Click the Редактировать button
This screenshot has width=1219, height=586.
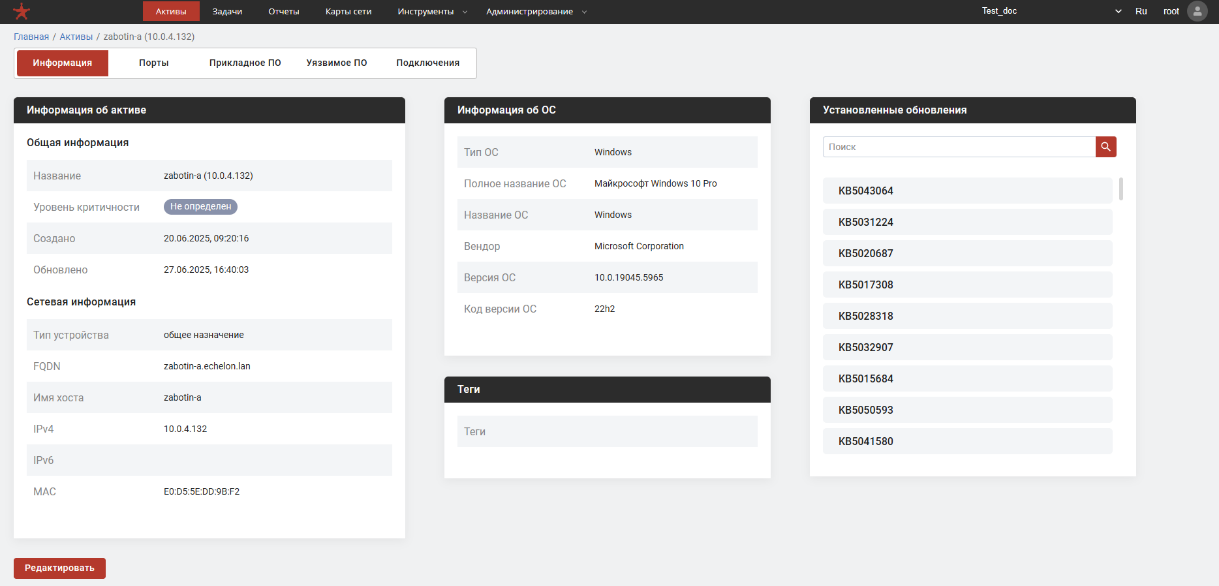60,568
